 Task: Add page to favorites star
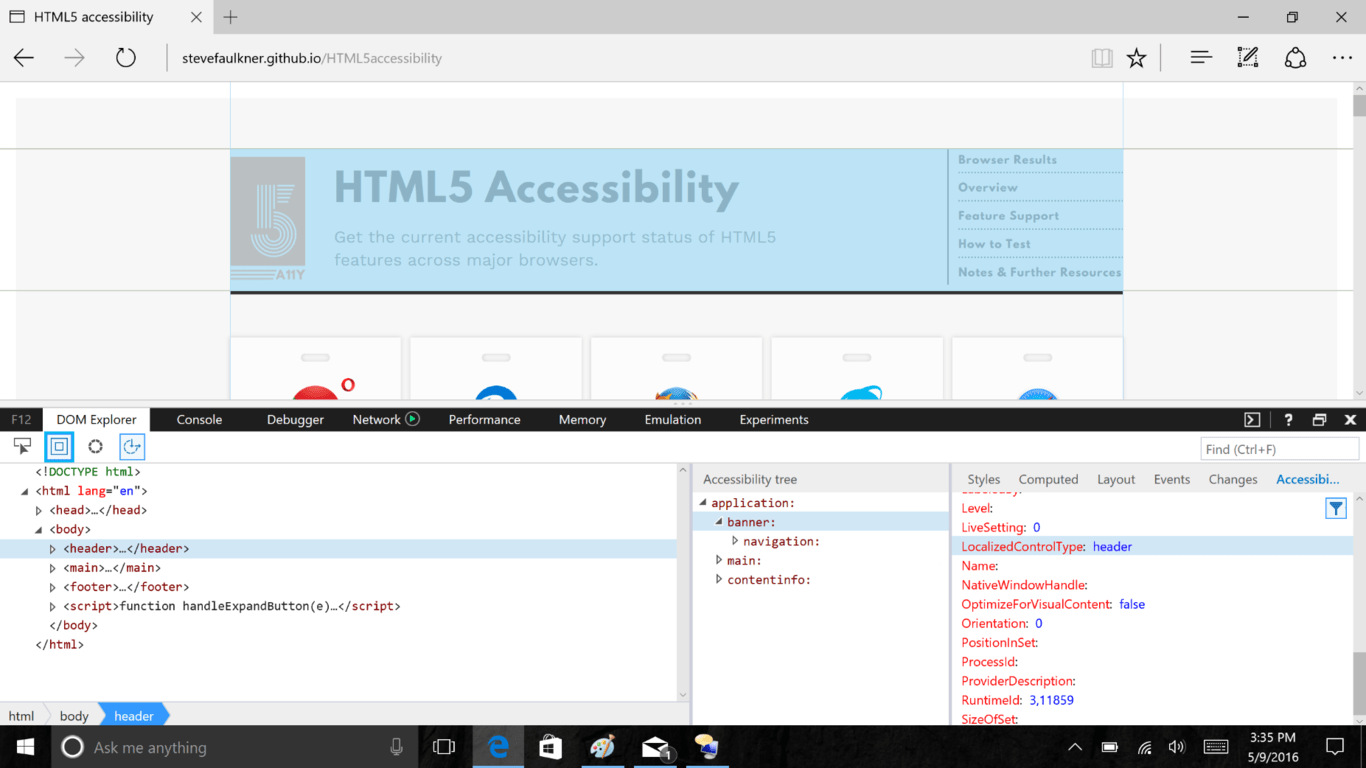coord(1136,58)
